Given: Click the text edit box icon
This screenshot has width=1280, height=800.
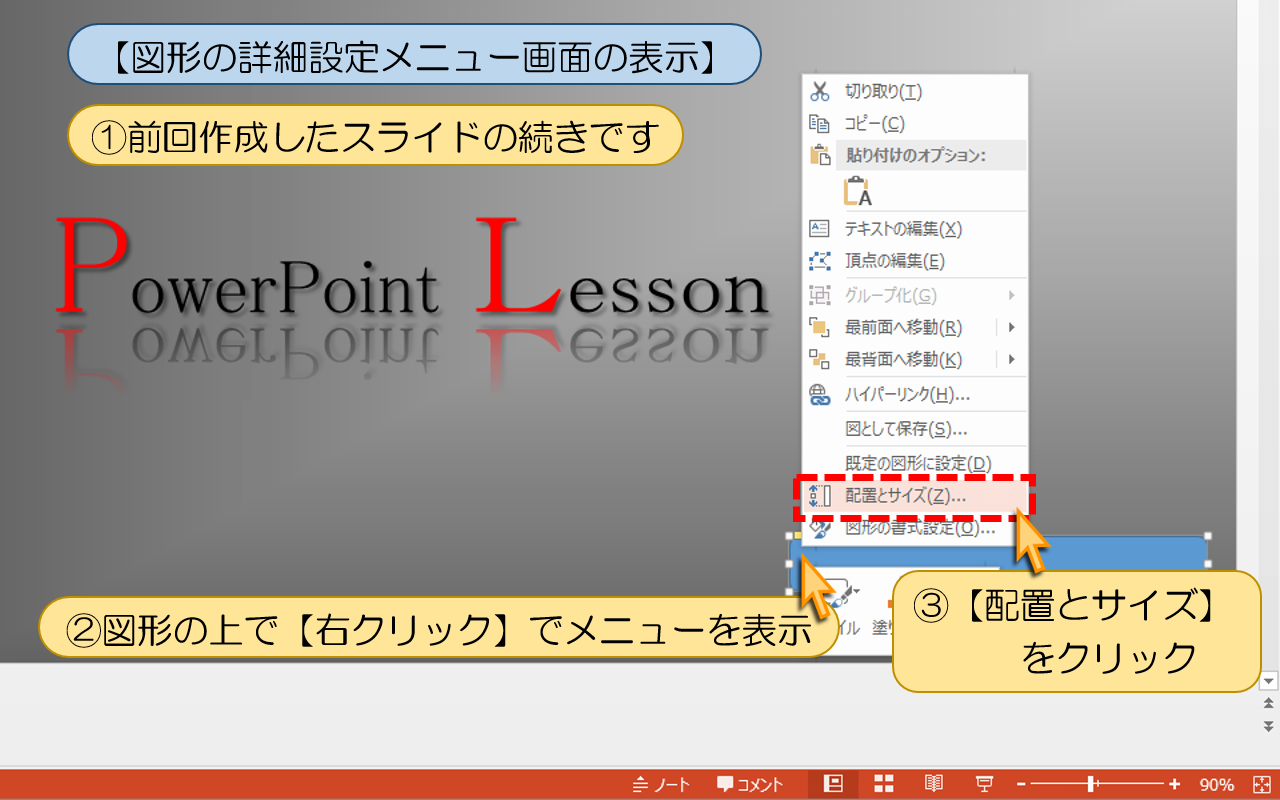Looking at the screenshot, I should coord(819,229).
